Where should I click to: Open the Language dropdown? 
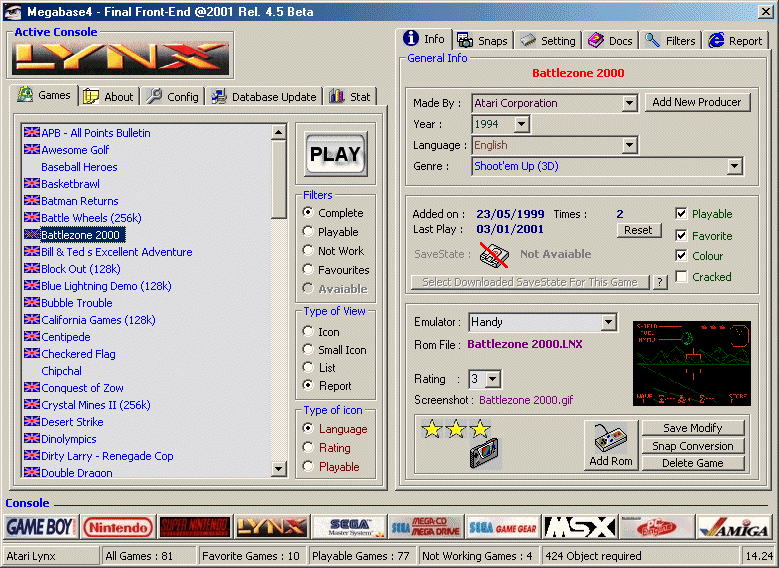(629, 145)
